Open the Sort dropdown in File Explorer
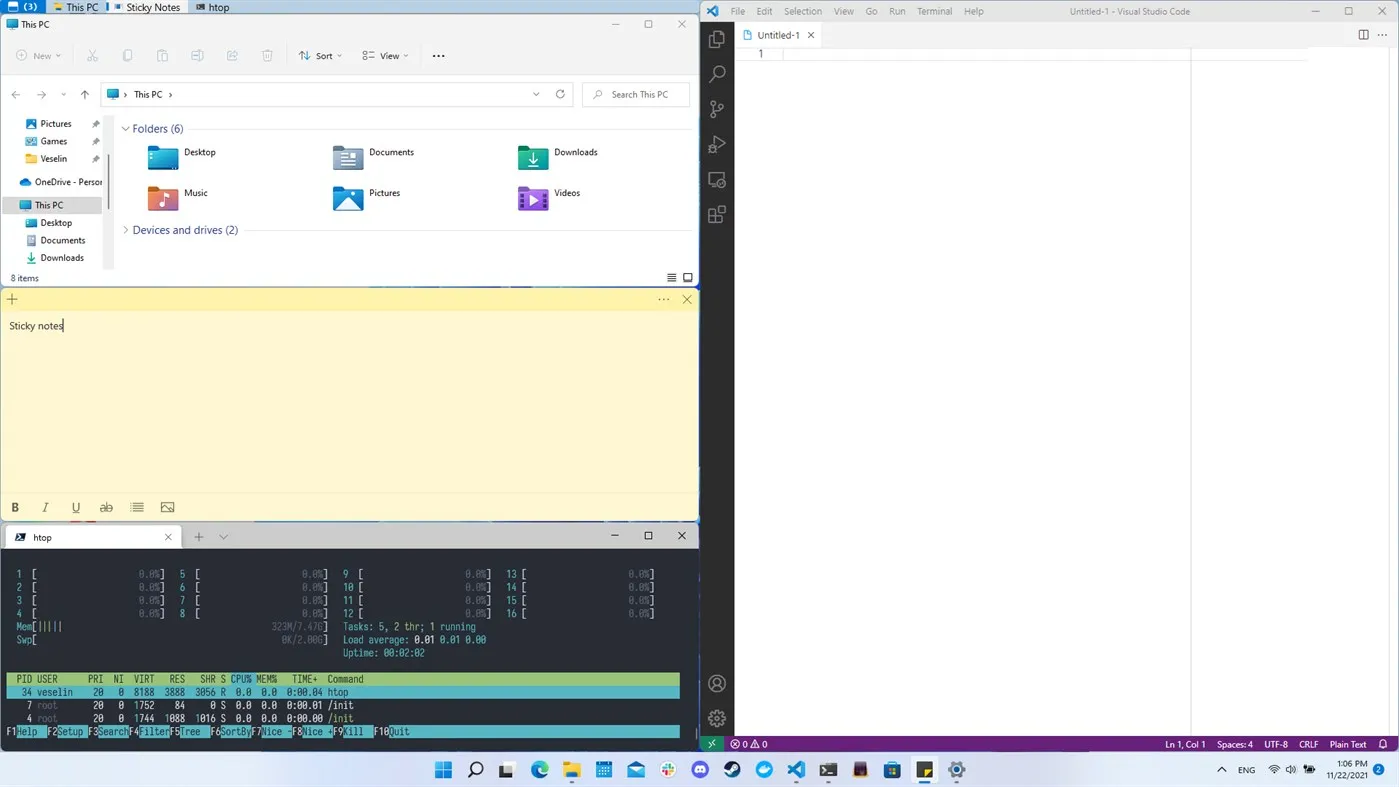This screenshot has width=1399, height=787. click(322, 55)
